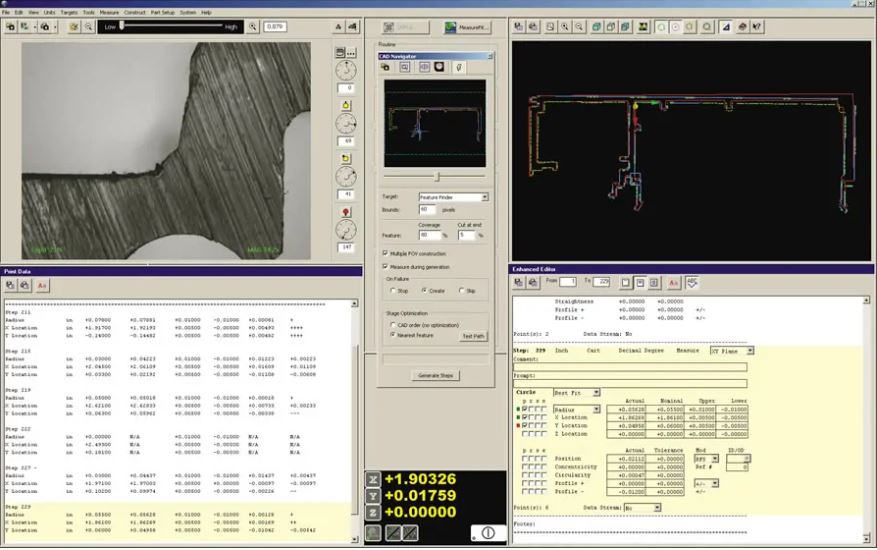Open the Part Setup menu
The width and height of the screenshot is (877, 550).
point(161,12)
